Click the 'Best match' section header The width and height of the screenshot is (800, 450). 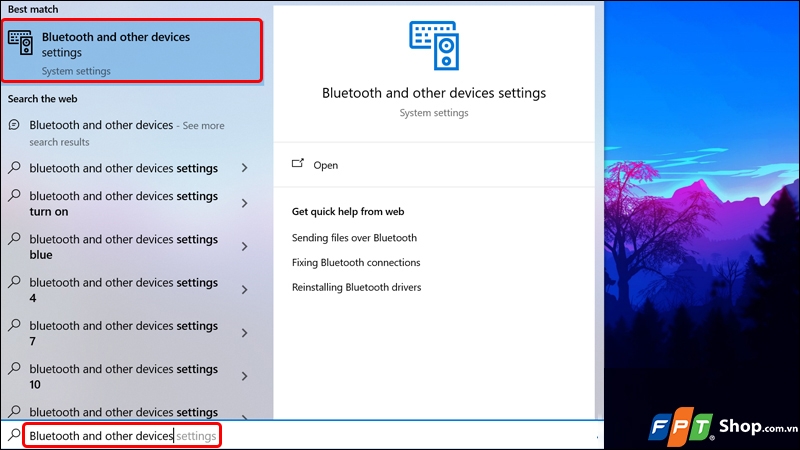coord(33,9)
